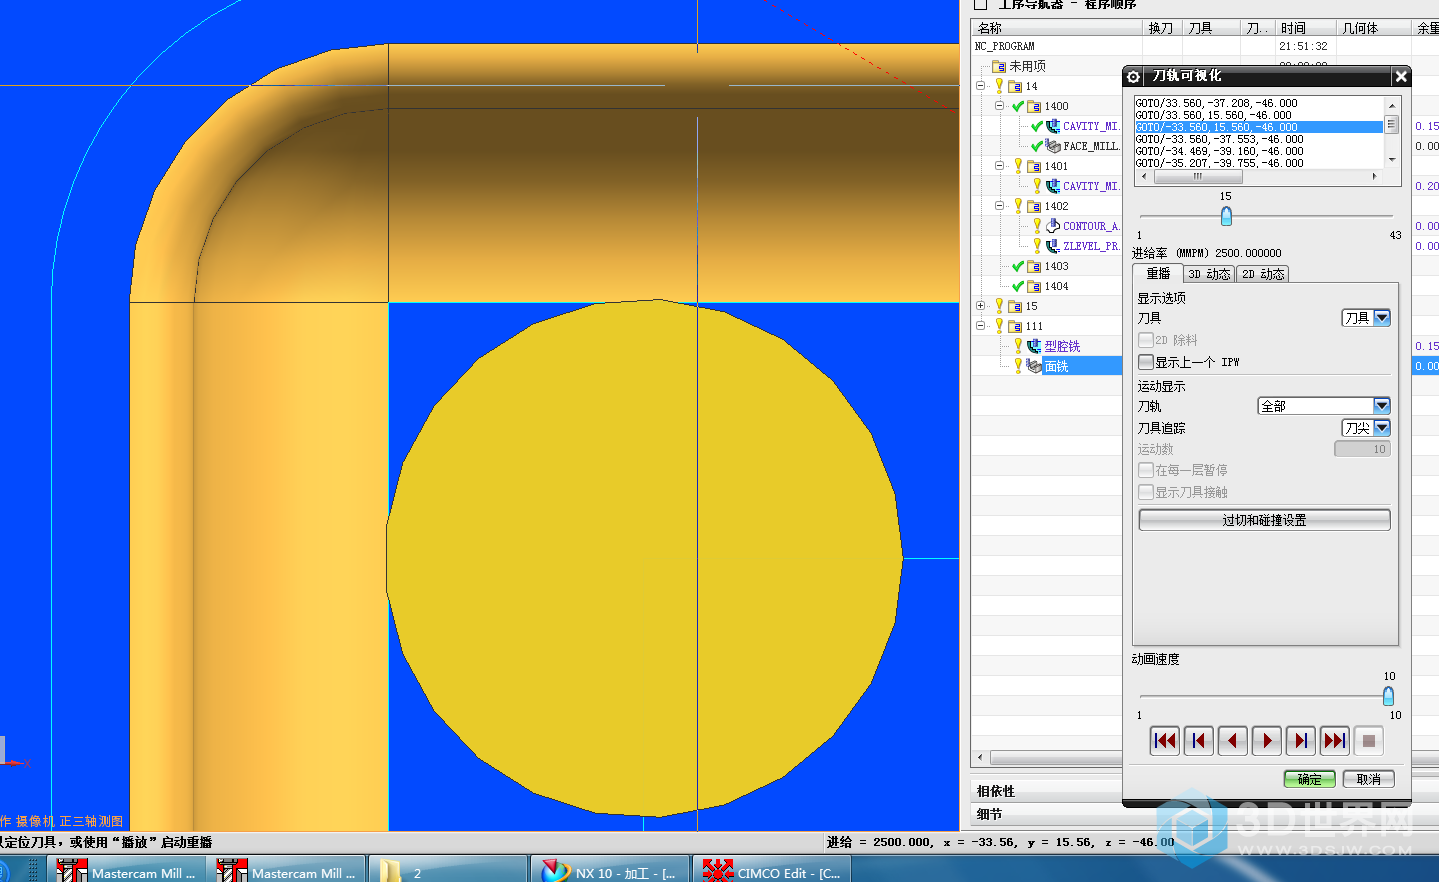Open the 刀具 display dropdown
The image size is (1439, 882).
click(1366, 318)
